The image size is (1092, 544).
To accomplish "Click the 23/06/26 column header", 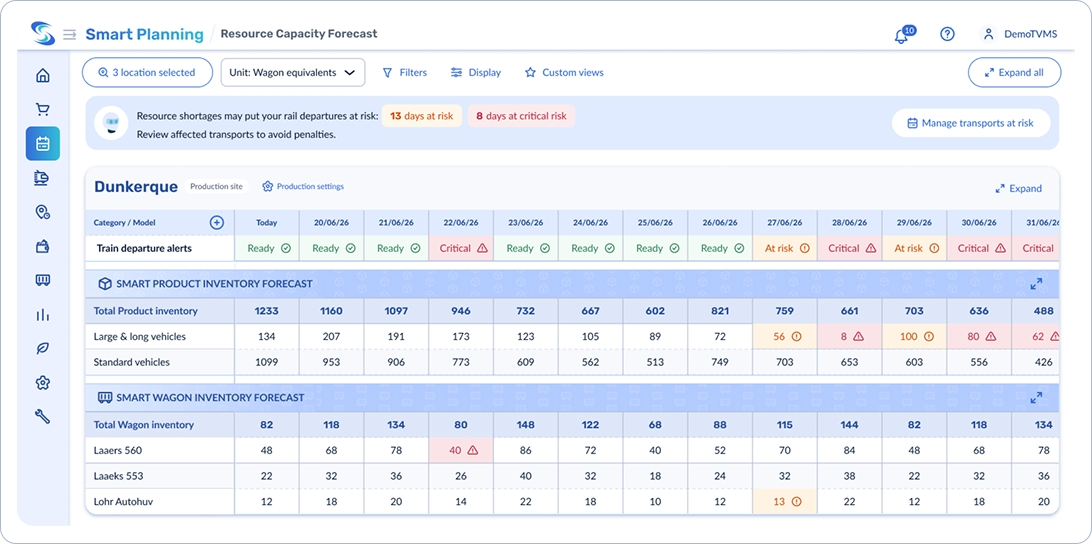I will (526, 223).
